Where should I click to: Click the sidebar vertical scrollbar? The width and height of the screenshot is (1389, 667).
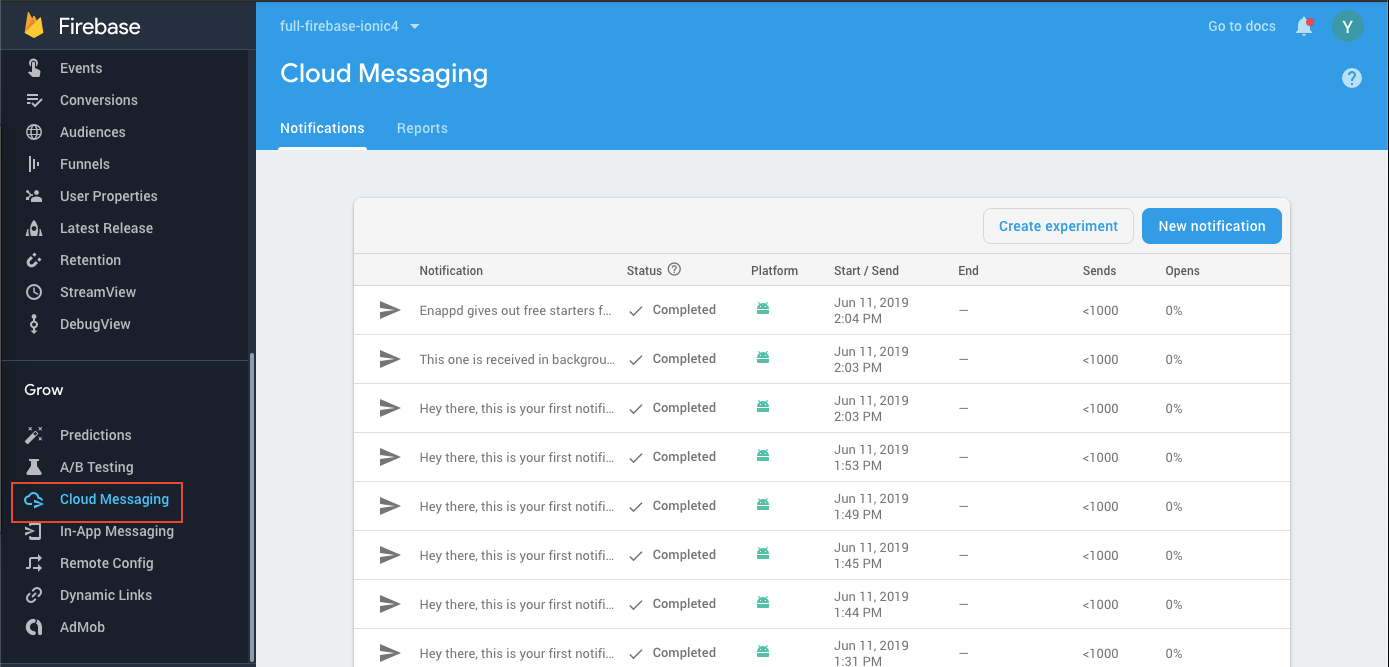[251, 505]
